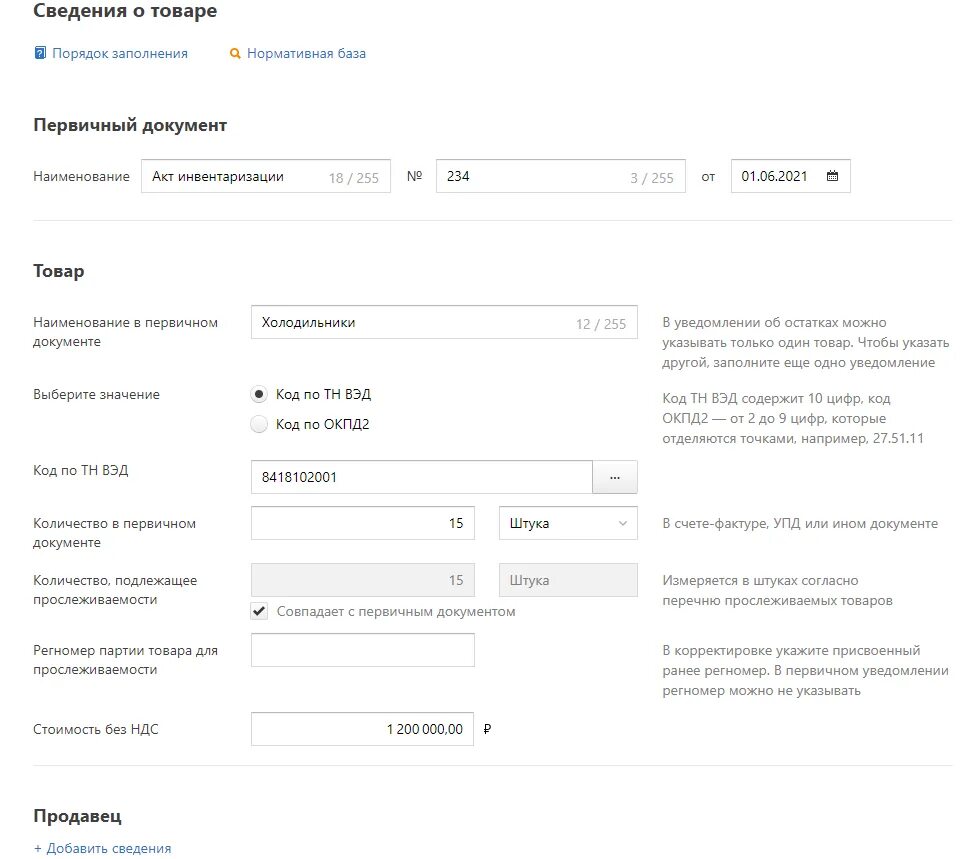975x859 pixels.
Task: Click the document name field Акт инвентаризации
Action: coord(266,176)
